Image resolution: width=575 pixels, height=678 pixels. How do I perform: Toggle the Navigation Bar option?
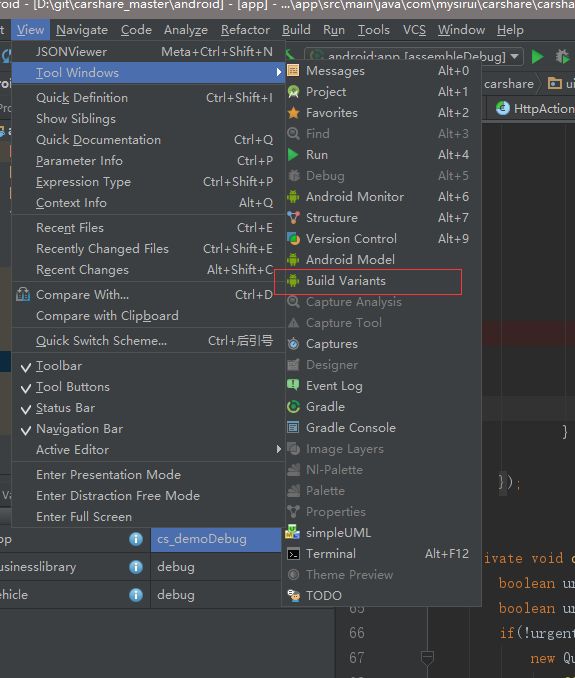click(148, 429)
